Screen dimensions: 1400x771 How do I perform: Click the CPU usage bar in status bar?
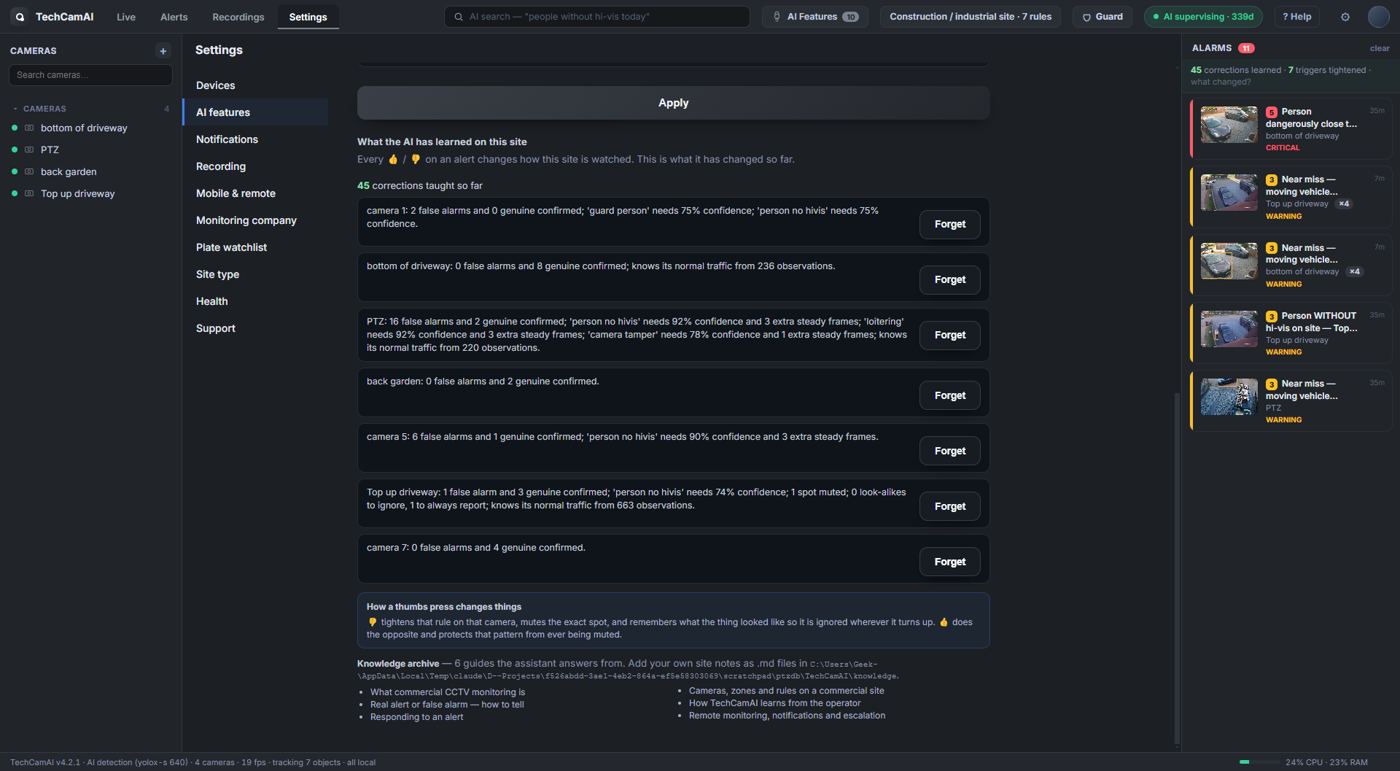click(1258, 762)
